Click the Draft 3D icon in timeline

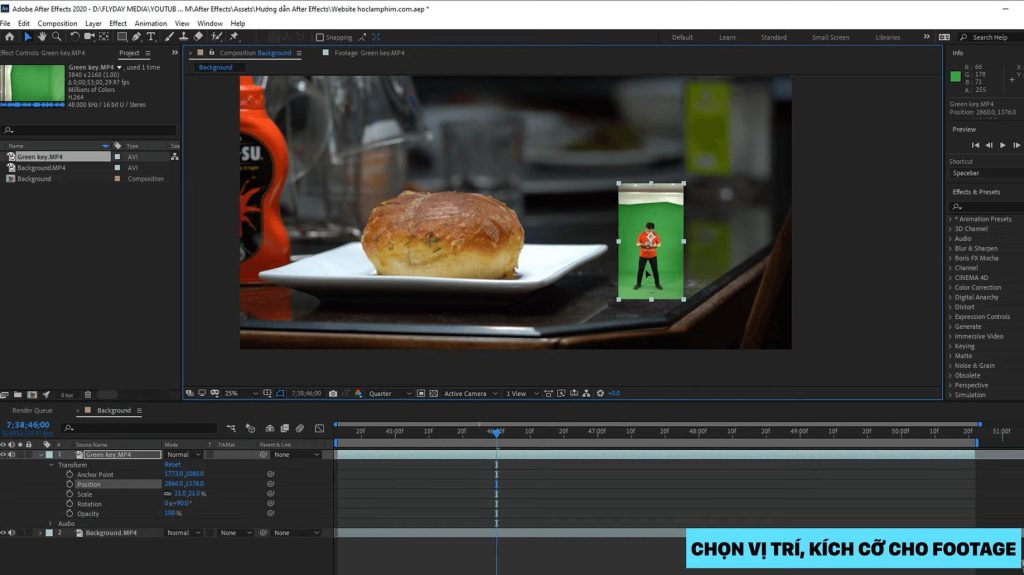pos(250,428)
